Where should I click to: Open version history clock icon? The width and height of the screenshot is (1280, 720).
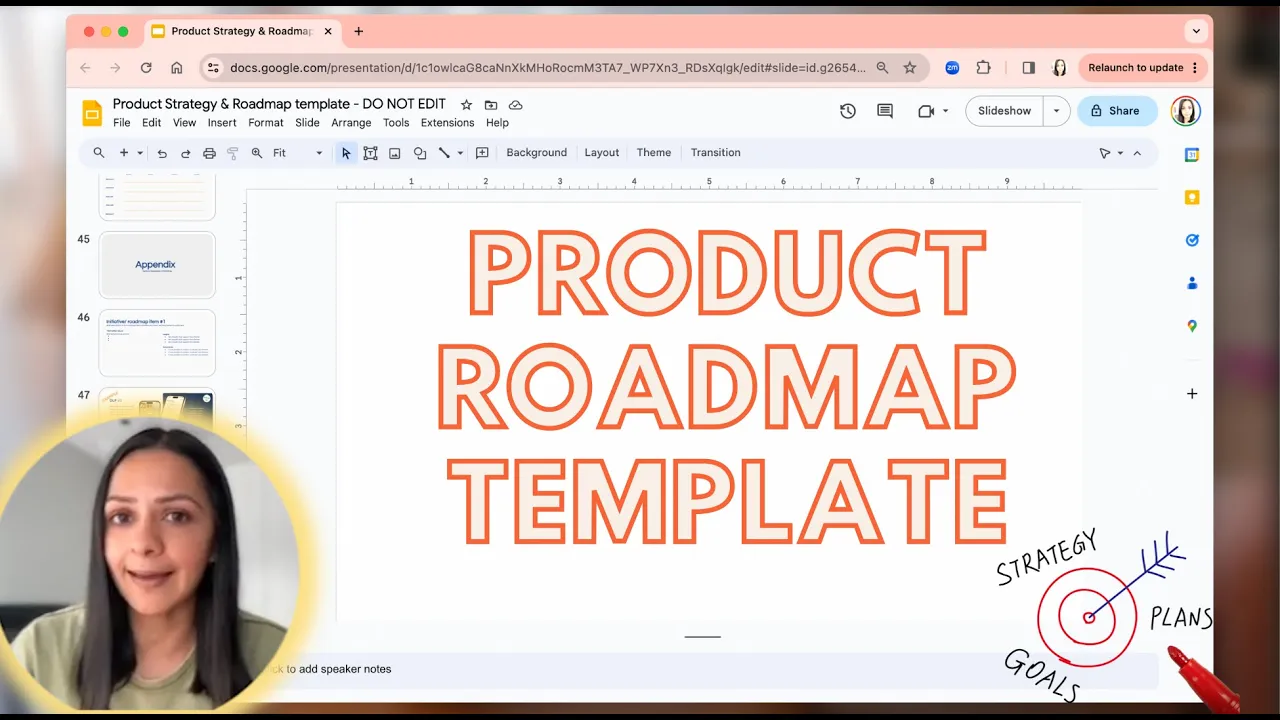pos(848,111)
